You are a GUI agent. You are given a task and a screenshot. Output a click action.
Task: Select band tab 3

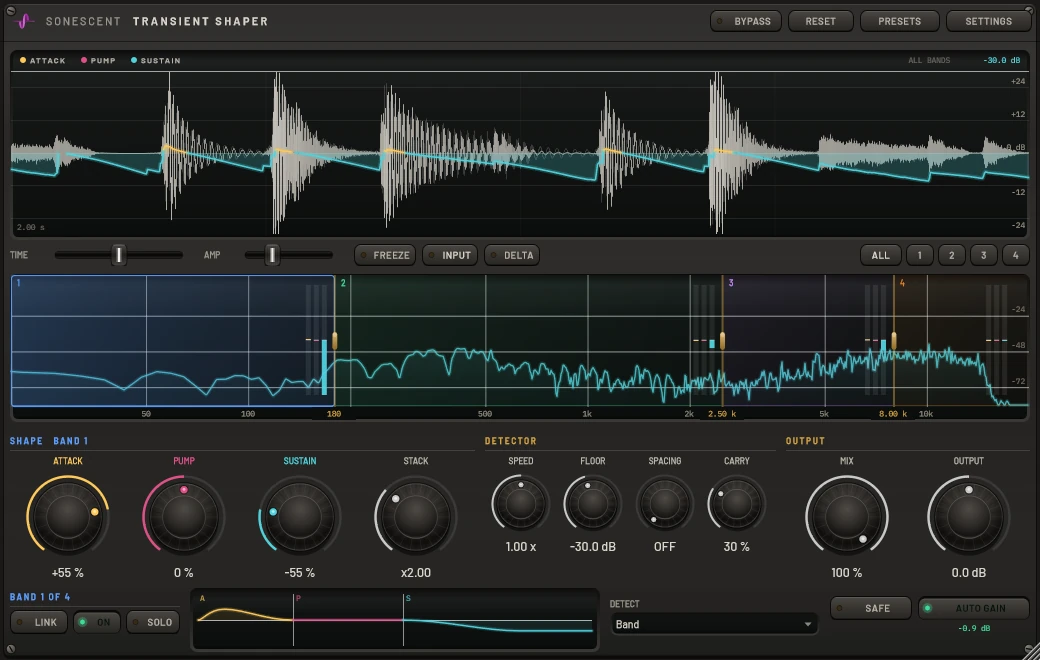(x=984, y=255)
